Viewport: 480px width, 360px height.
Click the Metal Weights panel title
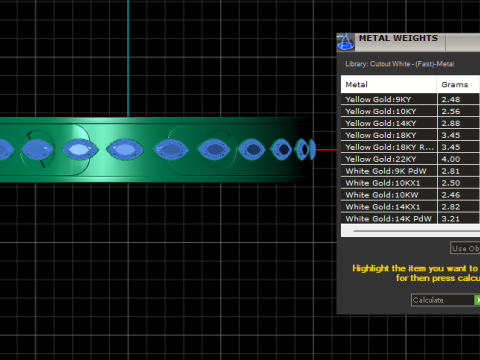point(398,38)
